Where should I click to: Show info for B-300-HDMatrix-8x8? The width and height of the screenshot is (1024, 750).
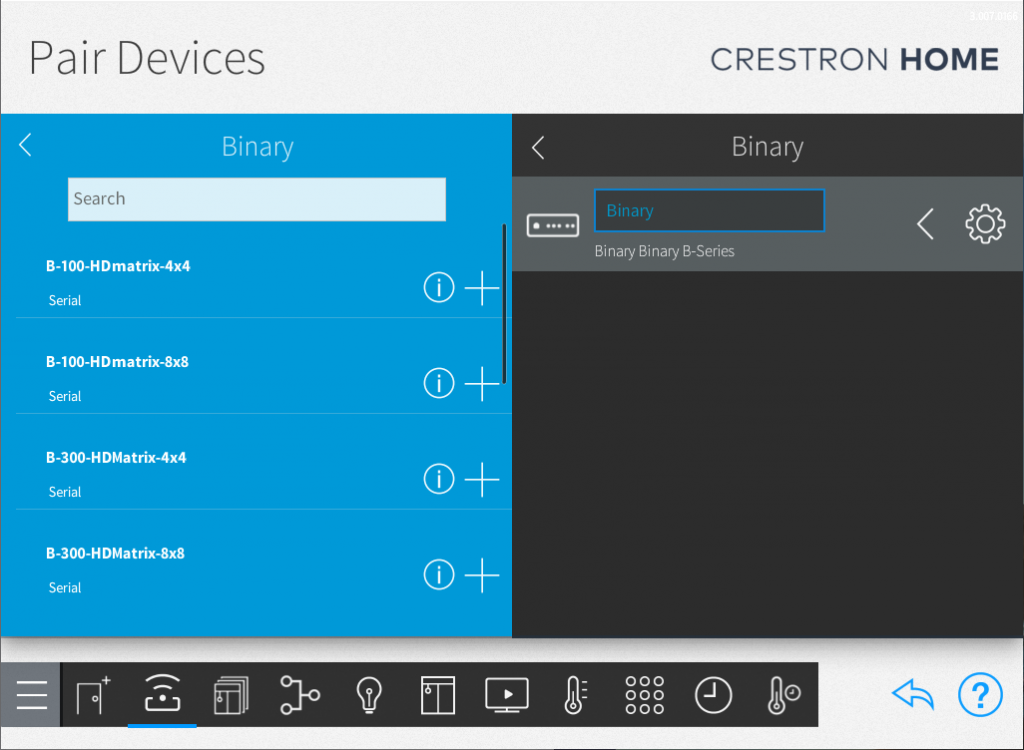[x=439, y=575]
